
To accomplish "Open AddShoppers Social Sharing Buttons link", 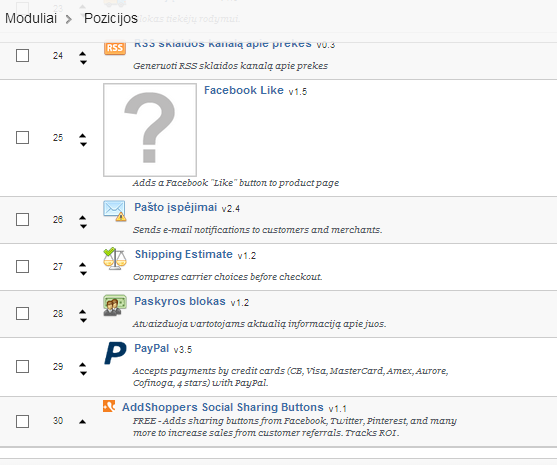I will coord(223,407).
